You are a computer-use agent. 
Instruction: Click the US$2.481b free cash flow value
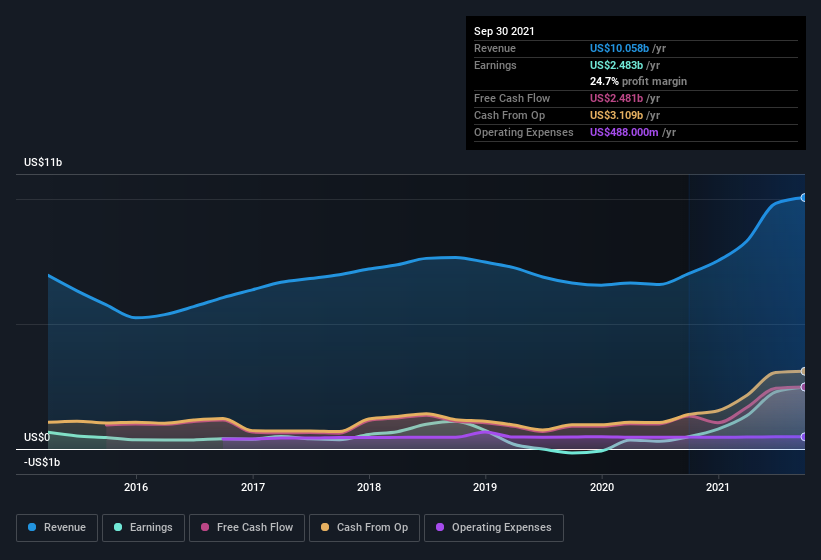click(616, 98)
